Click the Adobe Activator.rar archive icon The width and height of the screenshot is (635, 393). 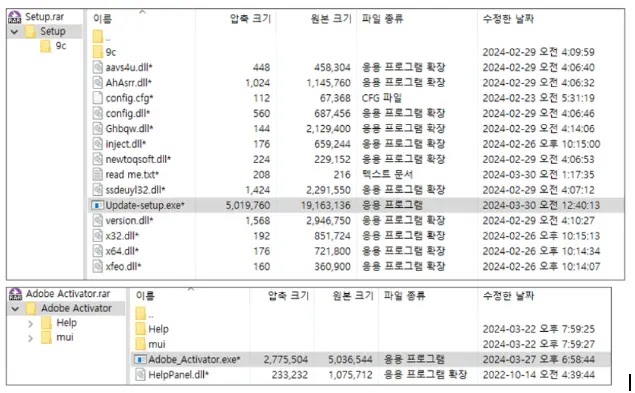15,294
